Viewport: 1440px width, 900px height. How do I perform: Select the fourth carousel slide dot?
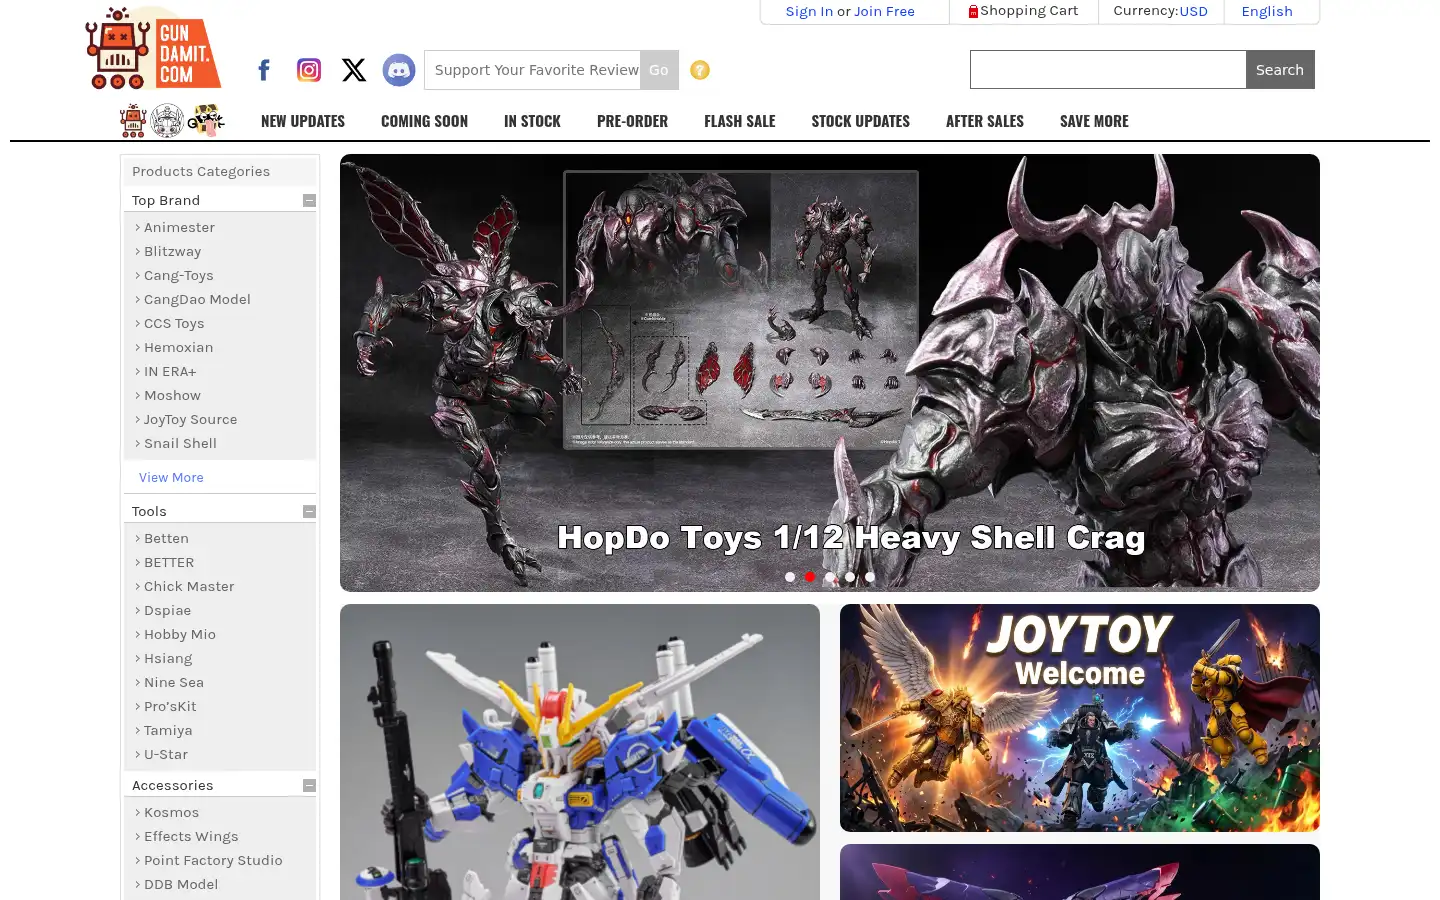click(x=850, y=577)
